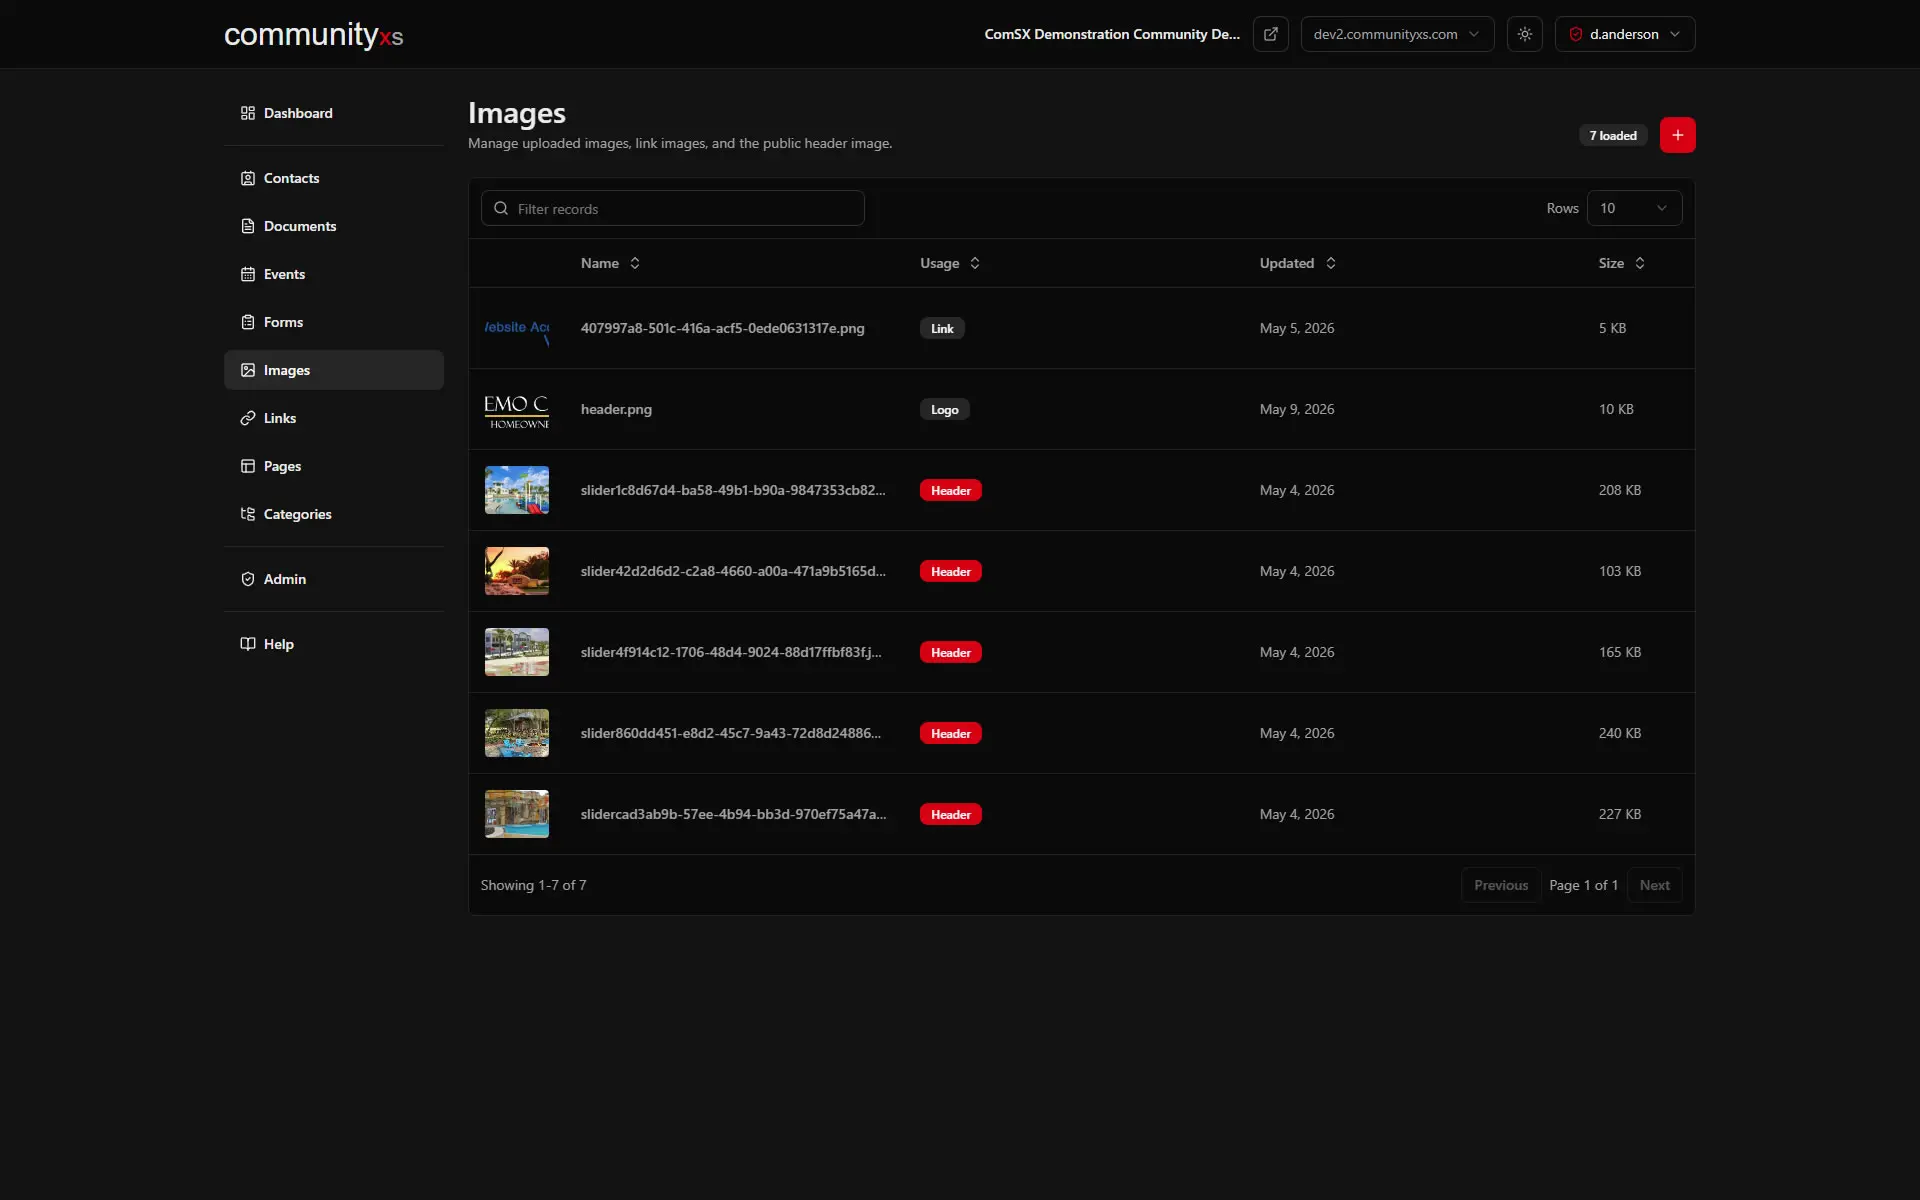Click the search magnifier icon in filter
The width and height of the screenshot is (1920, 1200).
501,208
